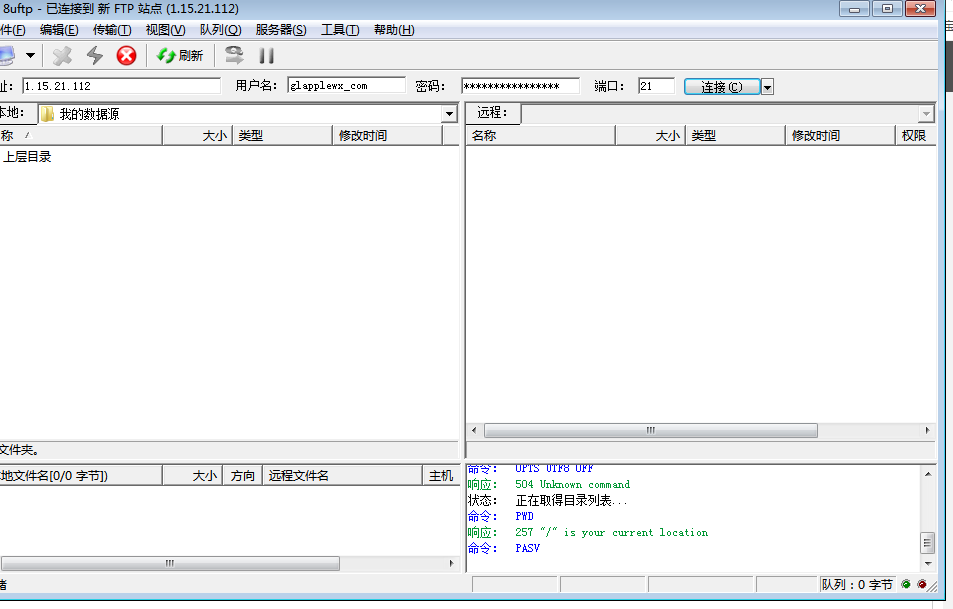
Task: Sort remote files by 修改时间 column
Action: 841,136
